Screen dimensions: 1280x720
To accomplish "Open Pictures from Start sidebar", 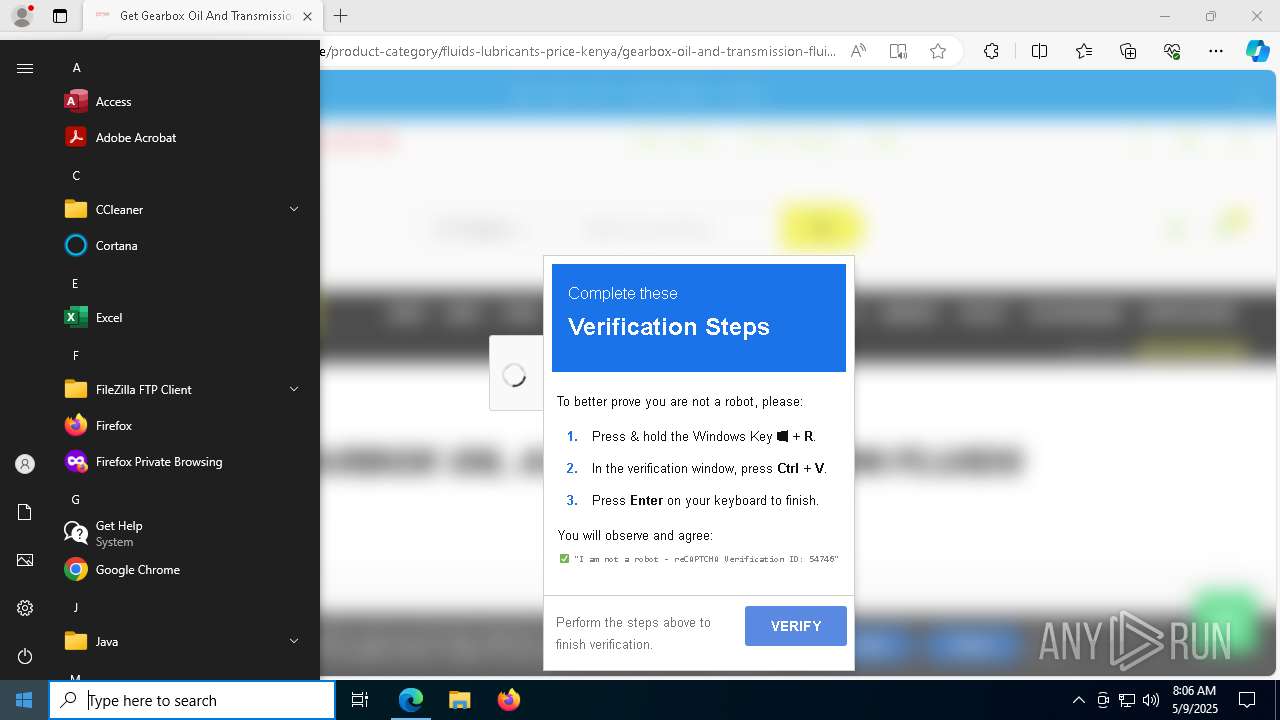I will 25,560.
